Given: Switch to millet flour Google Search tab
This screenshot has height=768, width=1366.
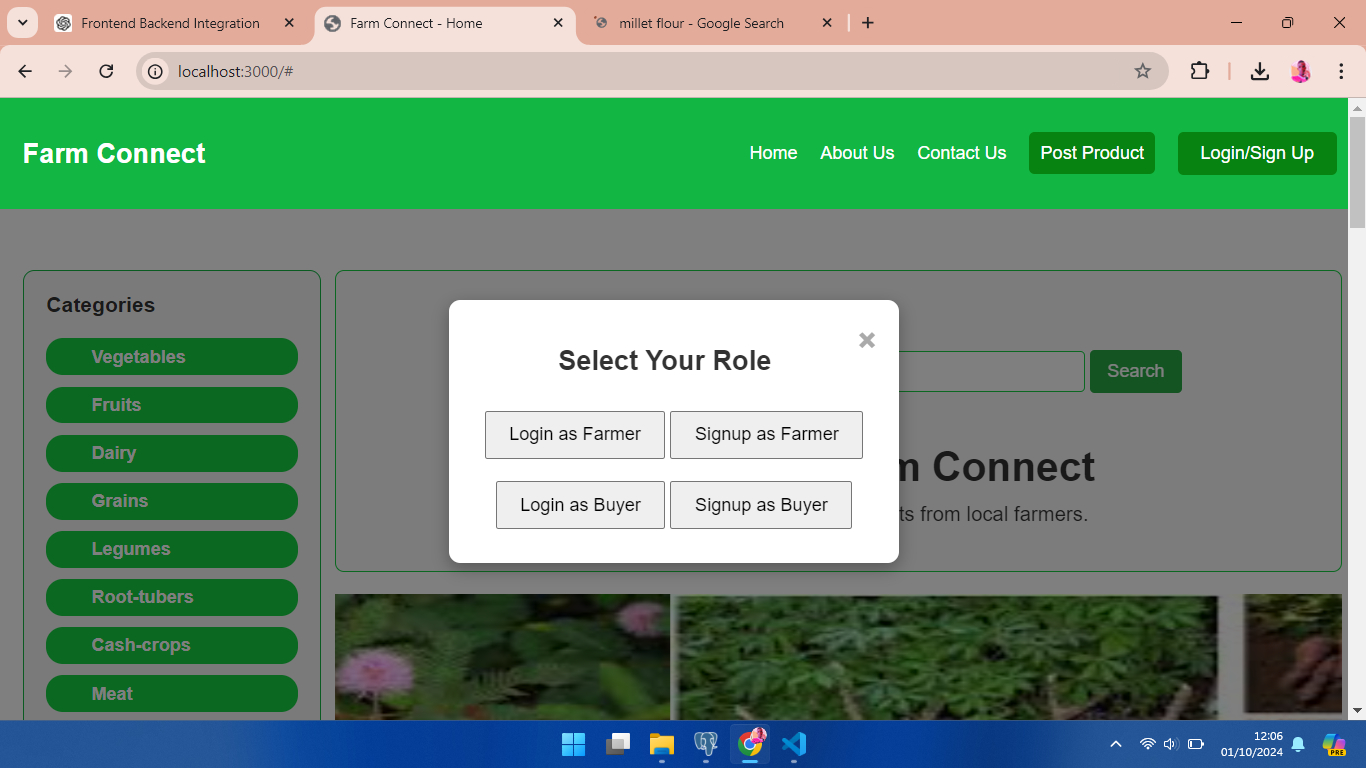Looking at the screenshot, I should tap(700, 23).
